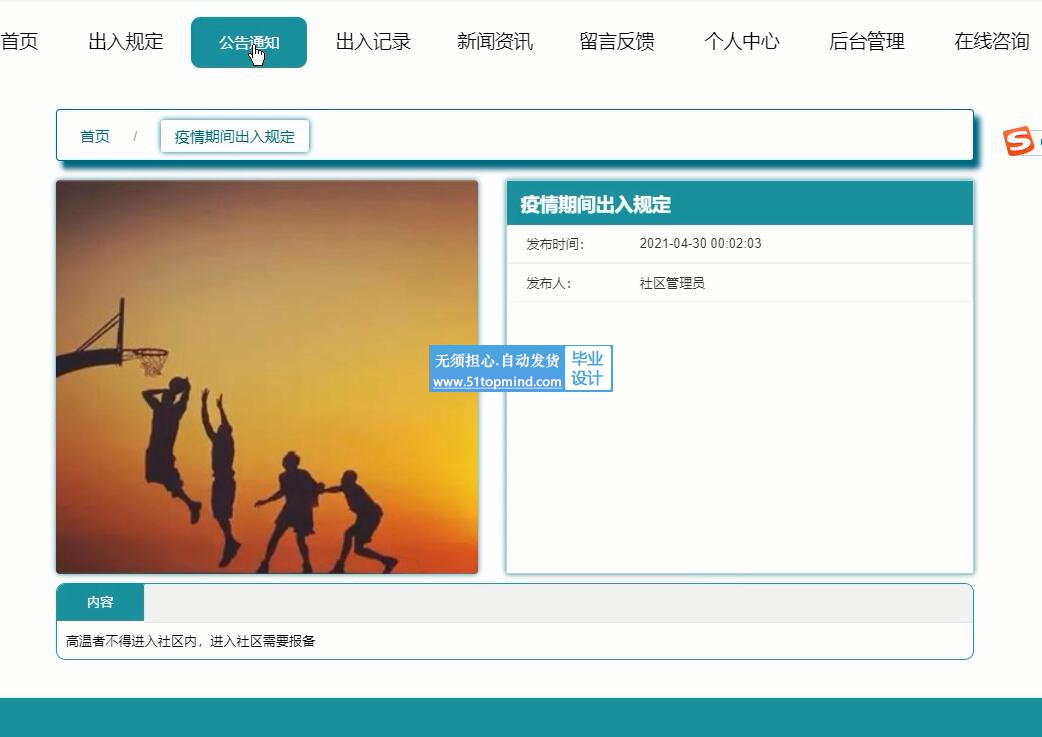Click the publisher name 社区管理员
Screen dimensions: 1042x737
[x=672, y=283]
